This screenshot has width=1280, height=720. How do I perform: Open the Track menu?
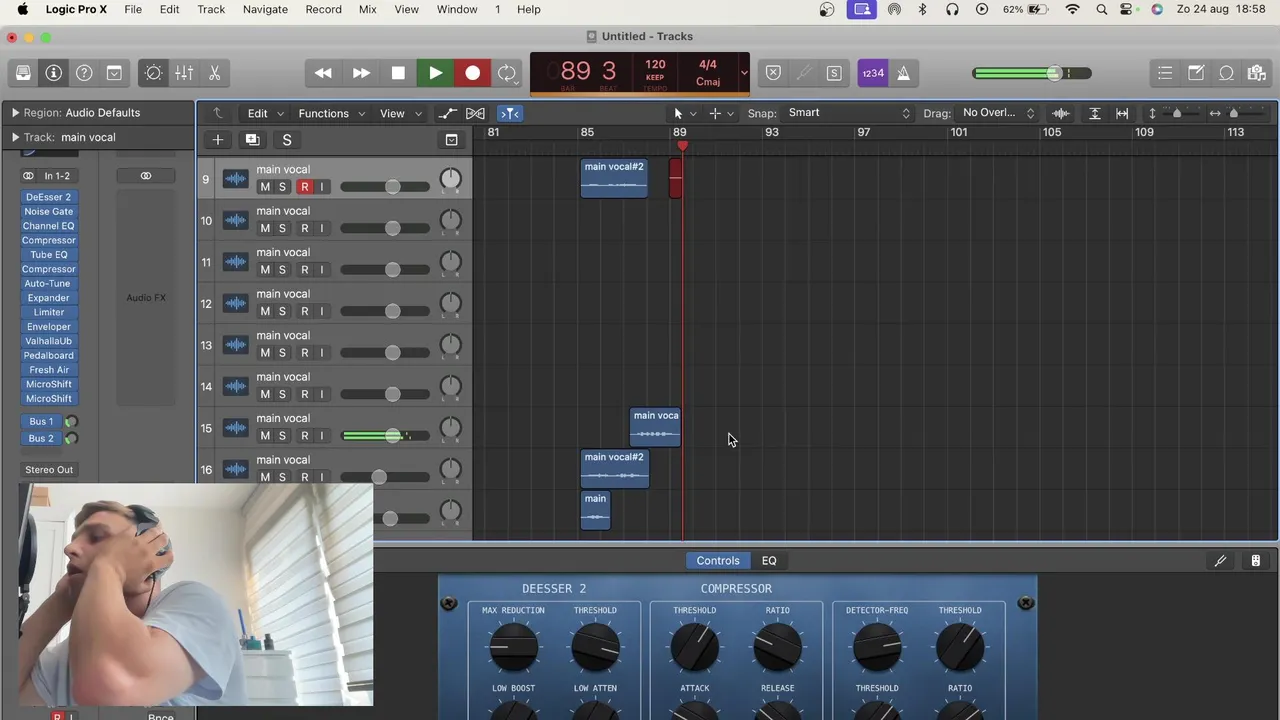(211, 9)
